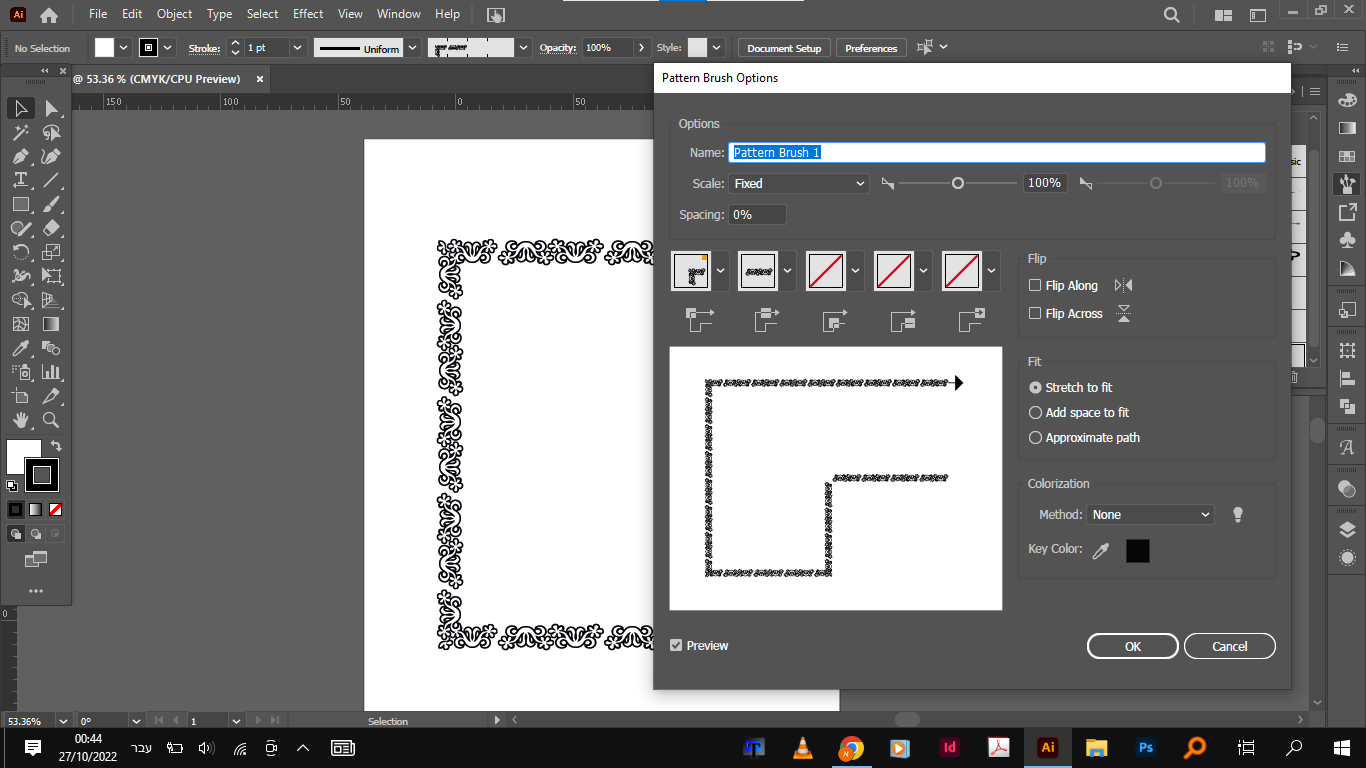The image size is (1366, 768).
Task: Uncheck the Preview checkbox
Action: tap(676, 646)
